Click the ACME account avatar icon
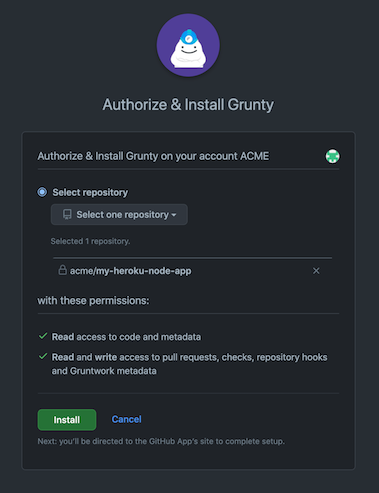 tap(332, 156)
